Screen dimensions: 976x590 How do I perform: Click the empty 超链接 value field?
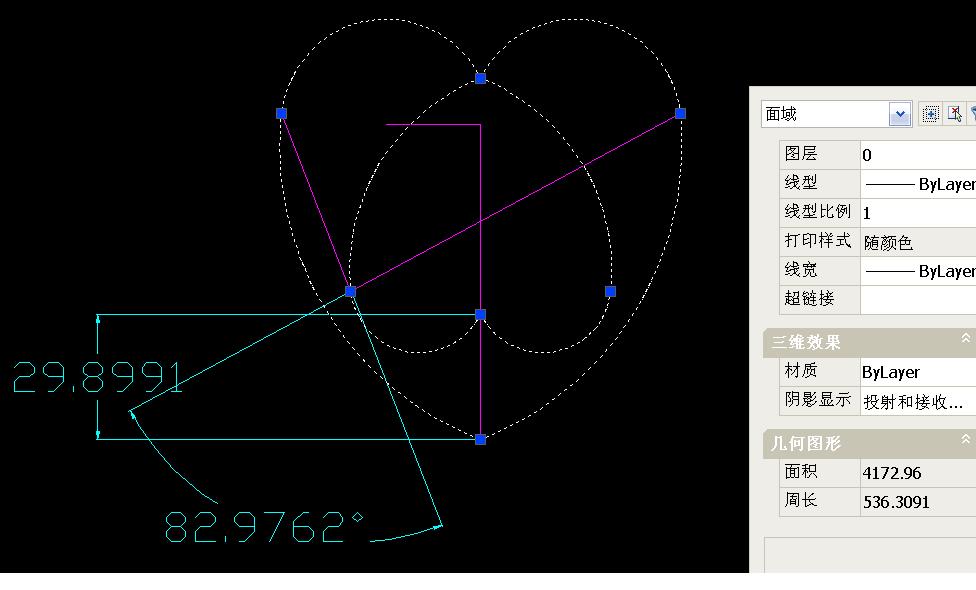point(918,300)
